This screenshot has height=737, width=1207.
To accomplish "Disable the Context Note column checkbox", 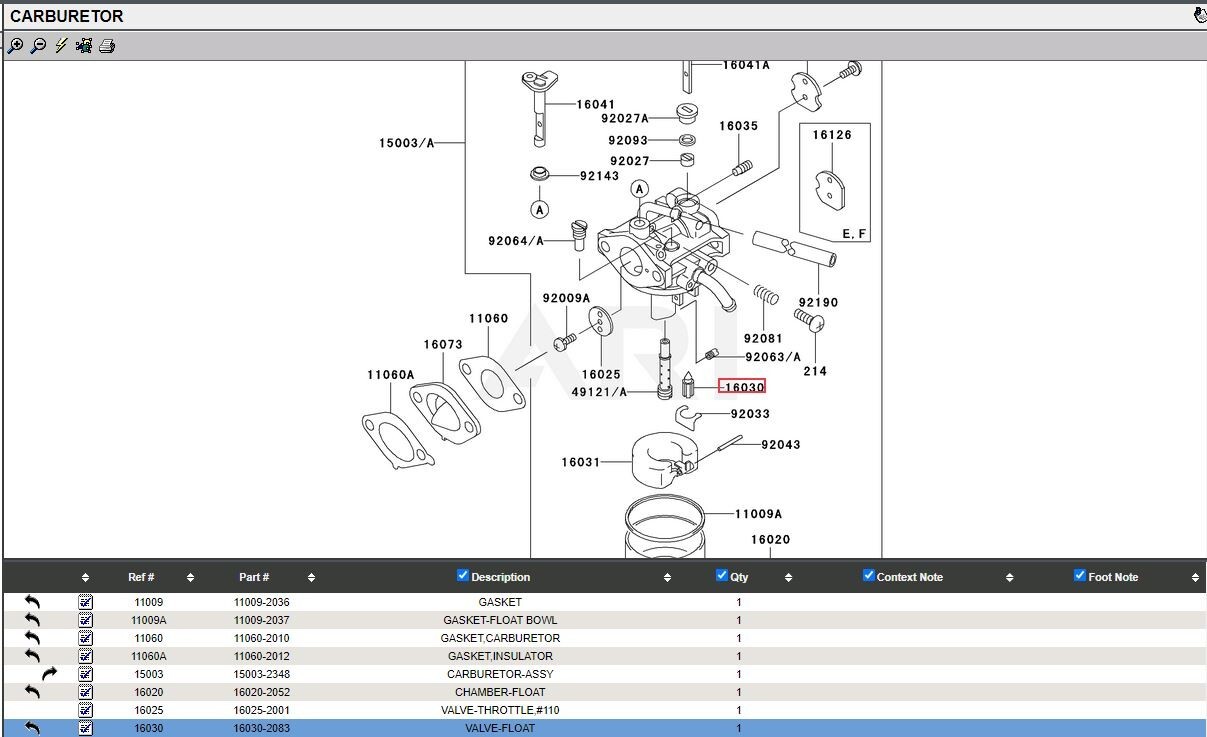I will tap(868, 575).
